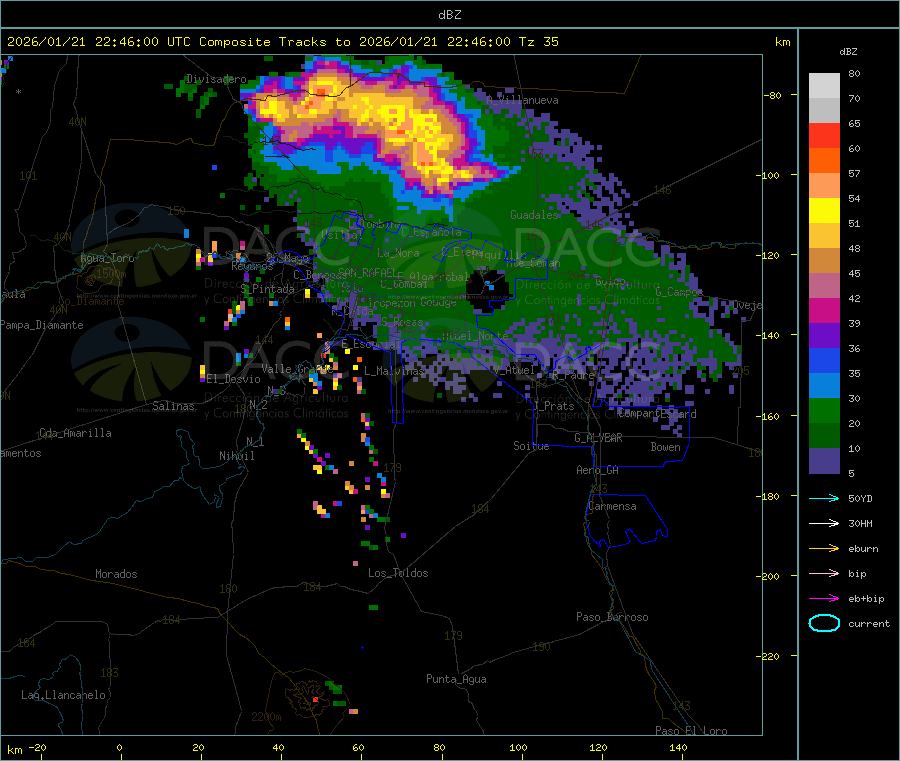Screen dimensions: 900x761
Task: Click the magenta 42 dBZ color band
Action: [824, 310]
